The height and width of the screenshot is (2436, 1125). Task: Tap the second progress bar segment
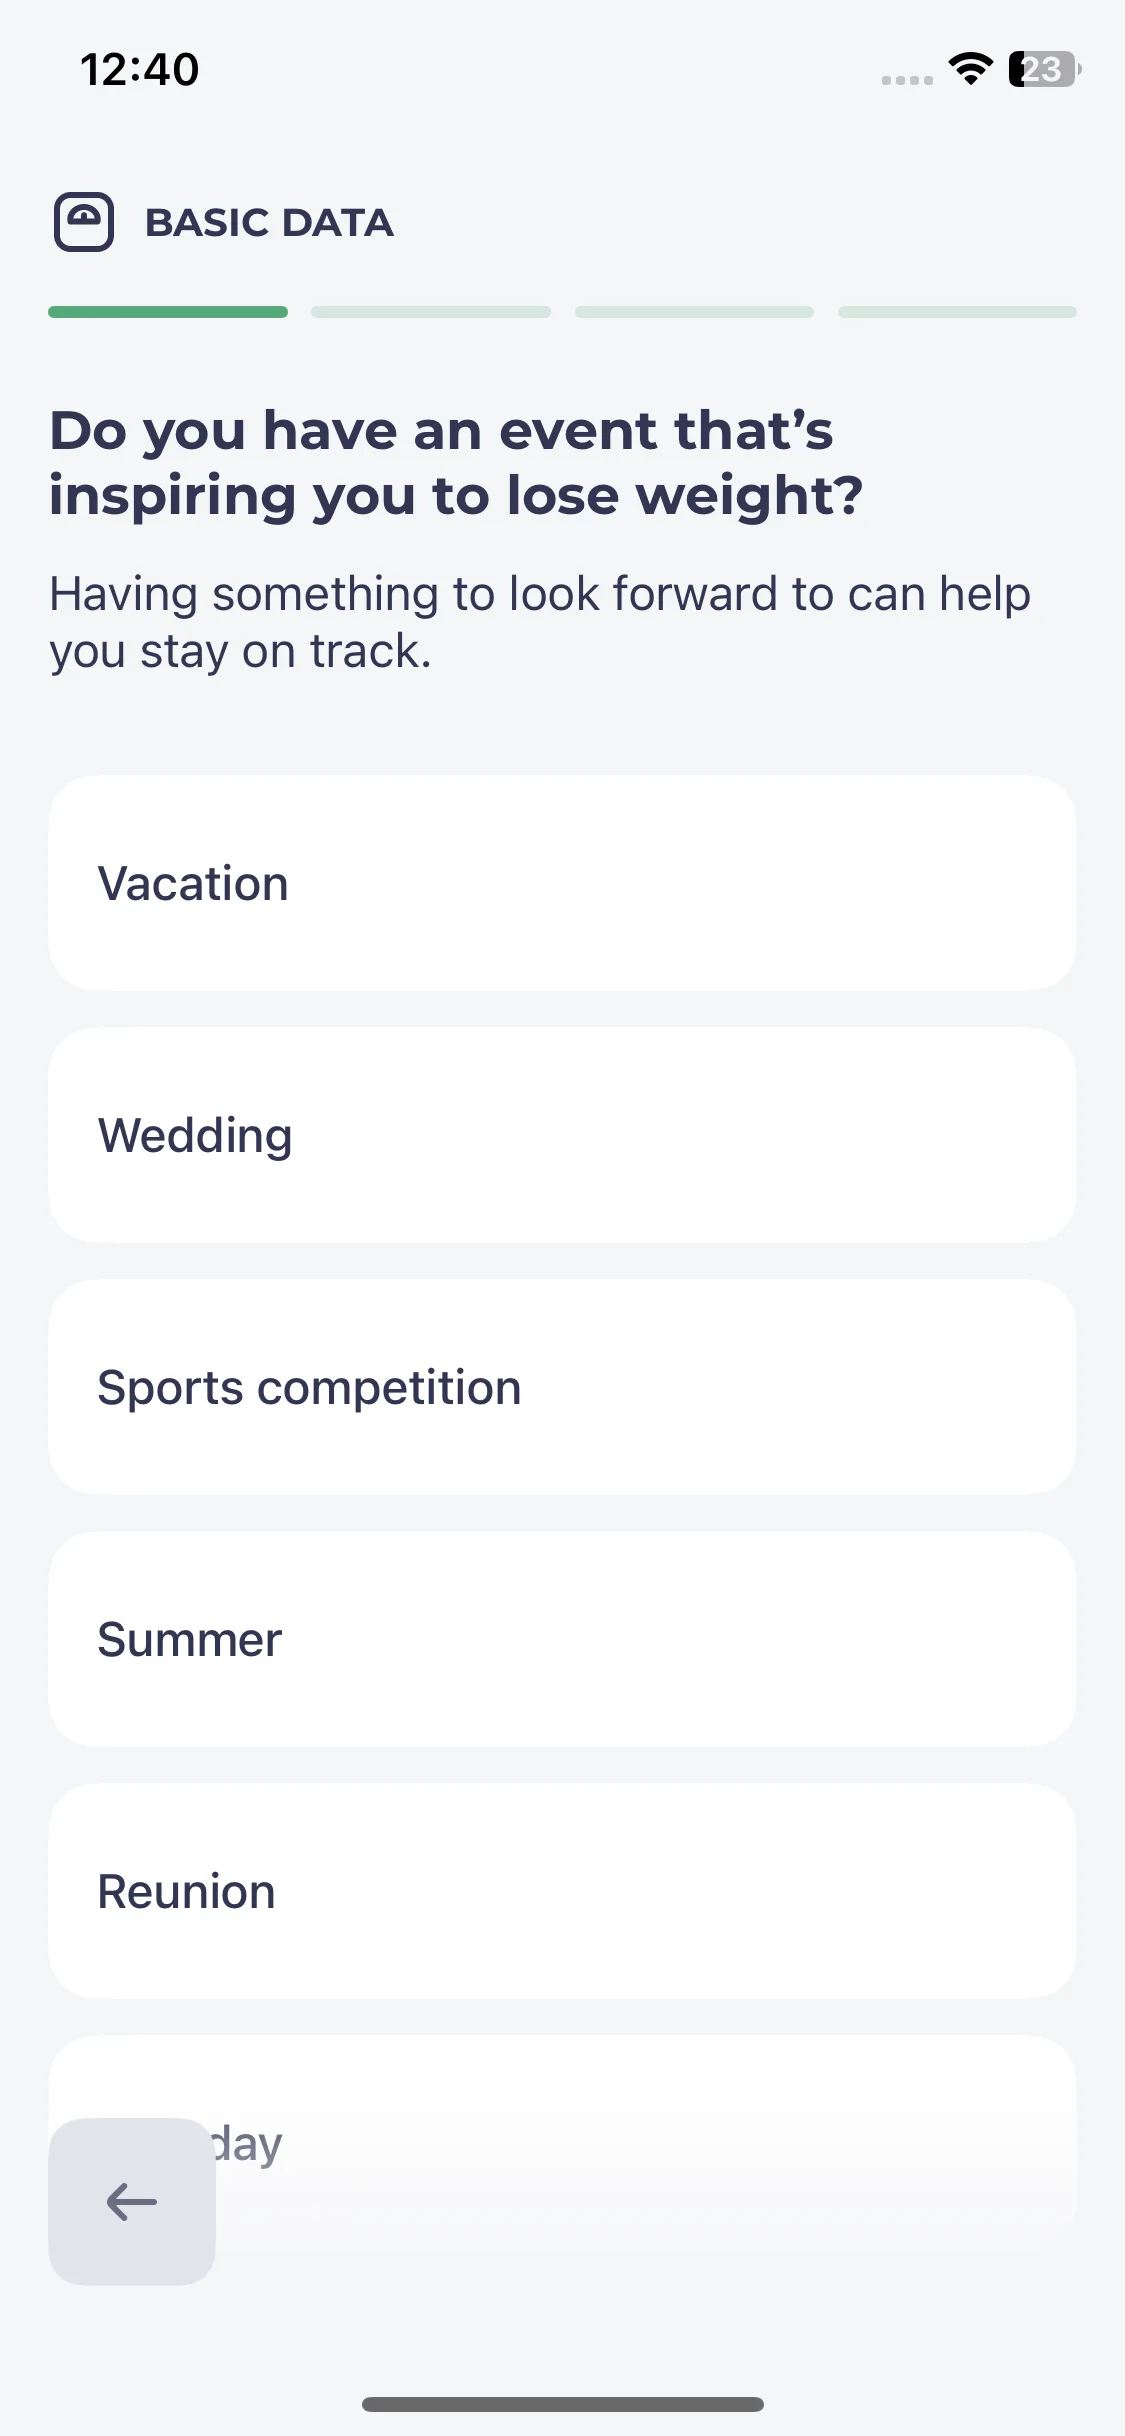point(431,312)
